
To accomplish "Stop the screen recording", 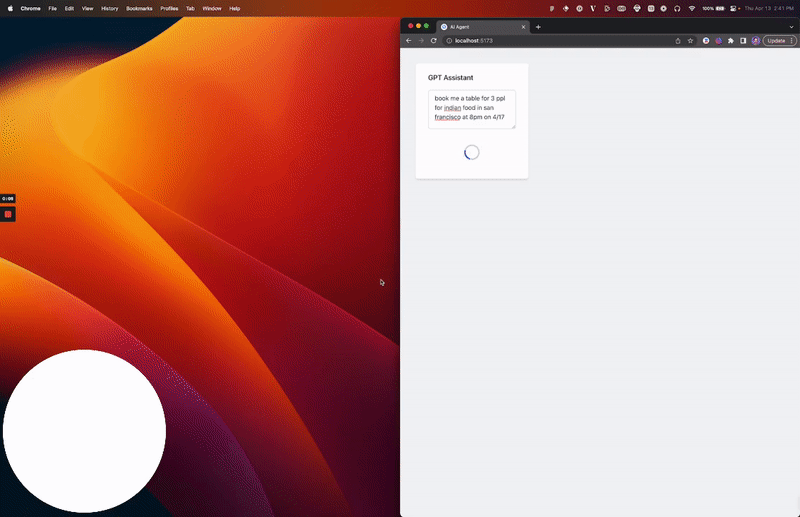I will (8, 214).
